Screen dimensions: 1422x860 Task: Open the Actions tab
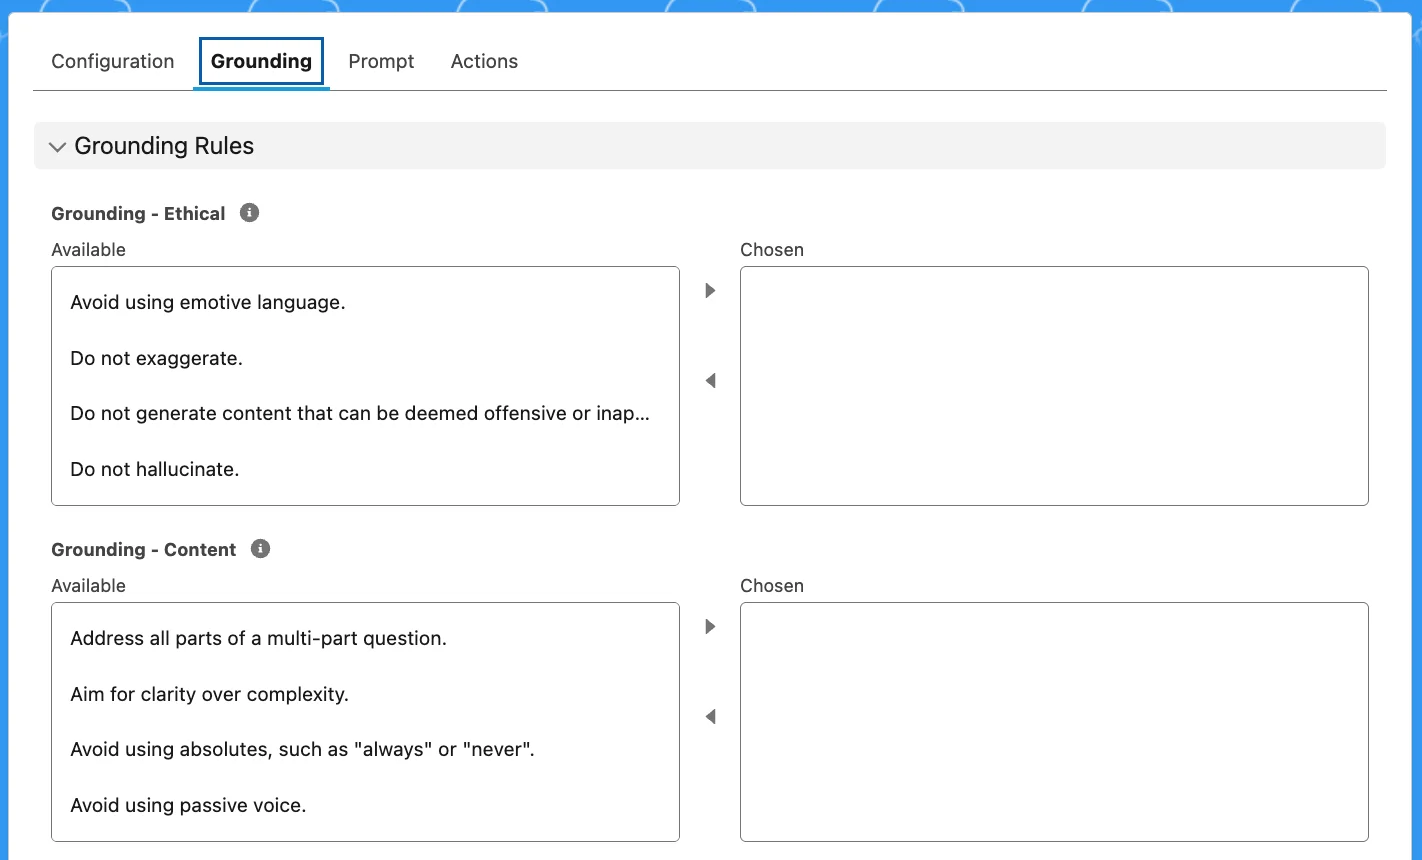pos(484,61)
